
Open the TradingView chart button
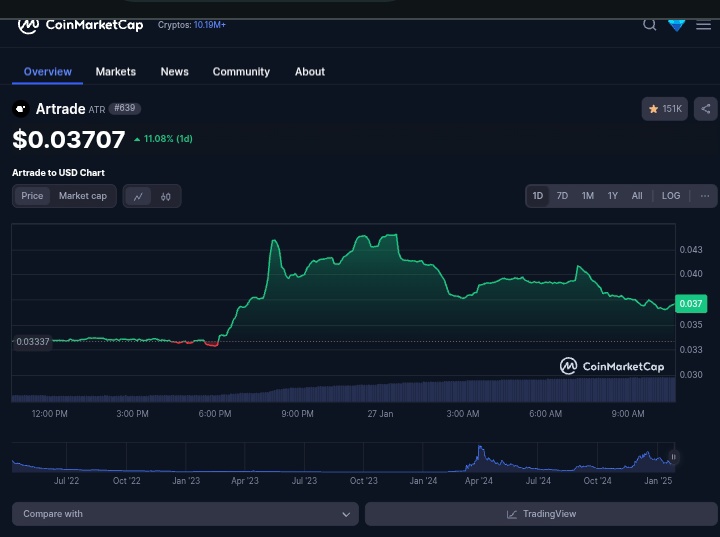(x=541, y=514)
